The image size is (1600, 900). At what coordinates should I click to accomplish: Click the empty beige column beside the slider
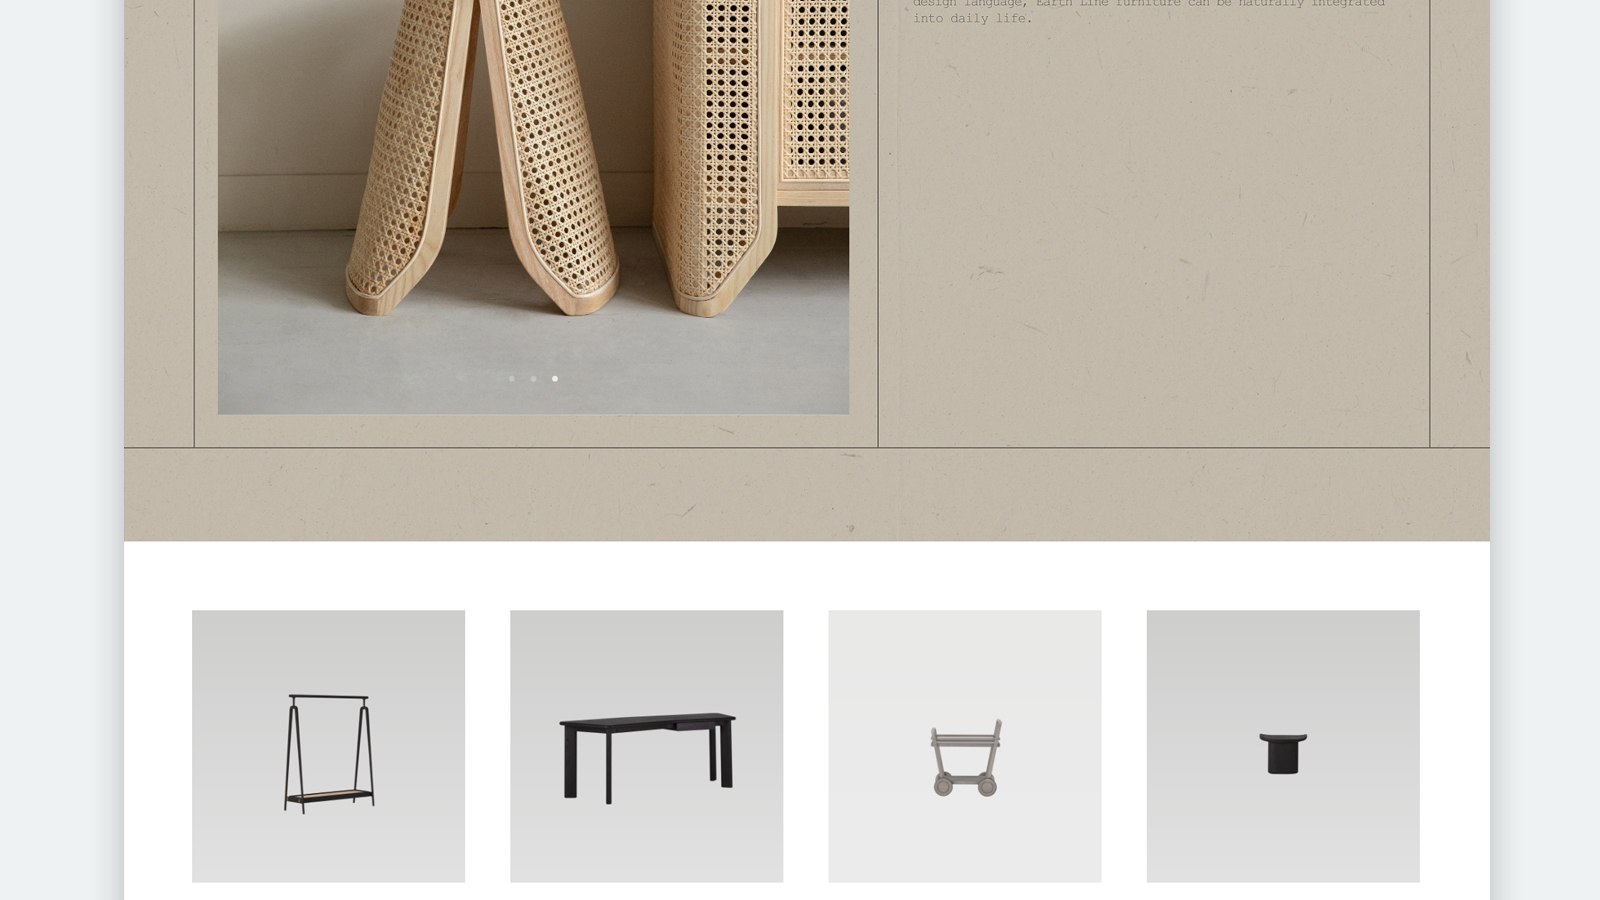click(x=1153, y=240)
